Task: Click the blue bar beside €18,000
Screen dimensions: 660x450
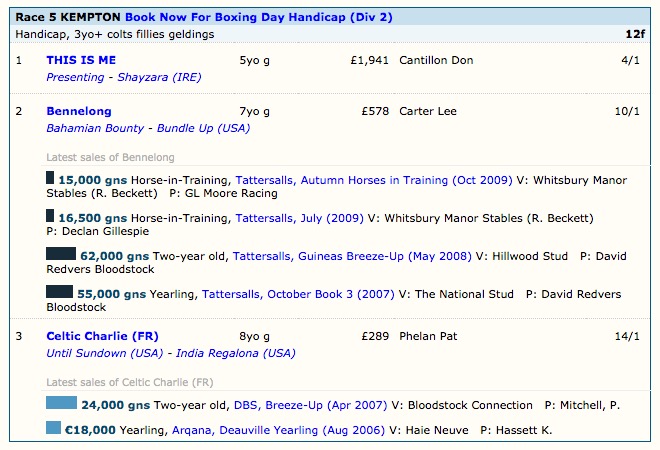Action: point(53,428)
